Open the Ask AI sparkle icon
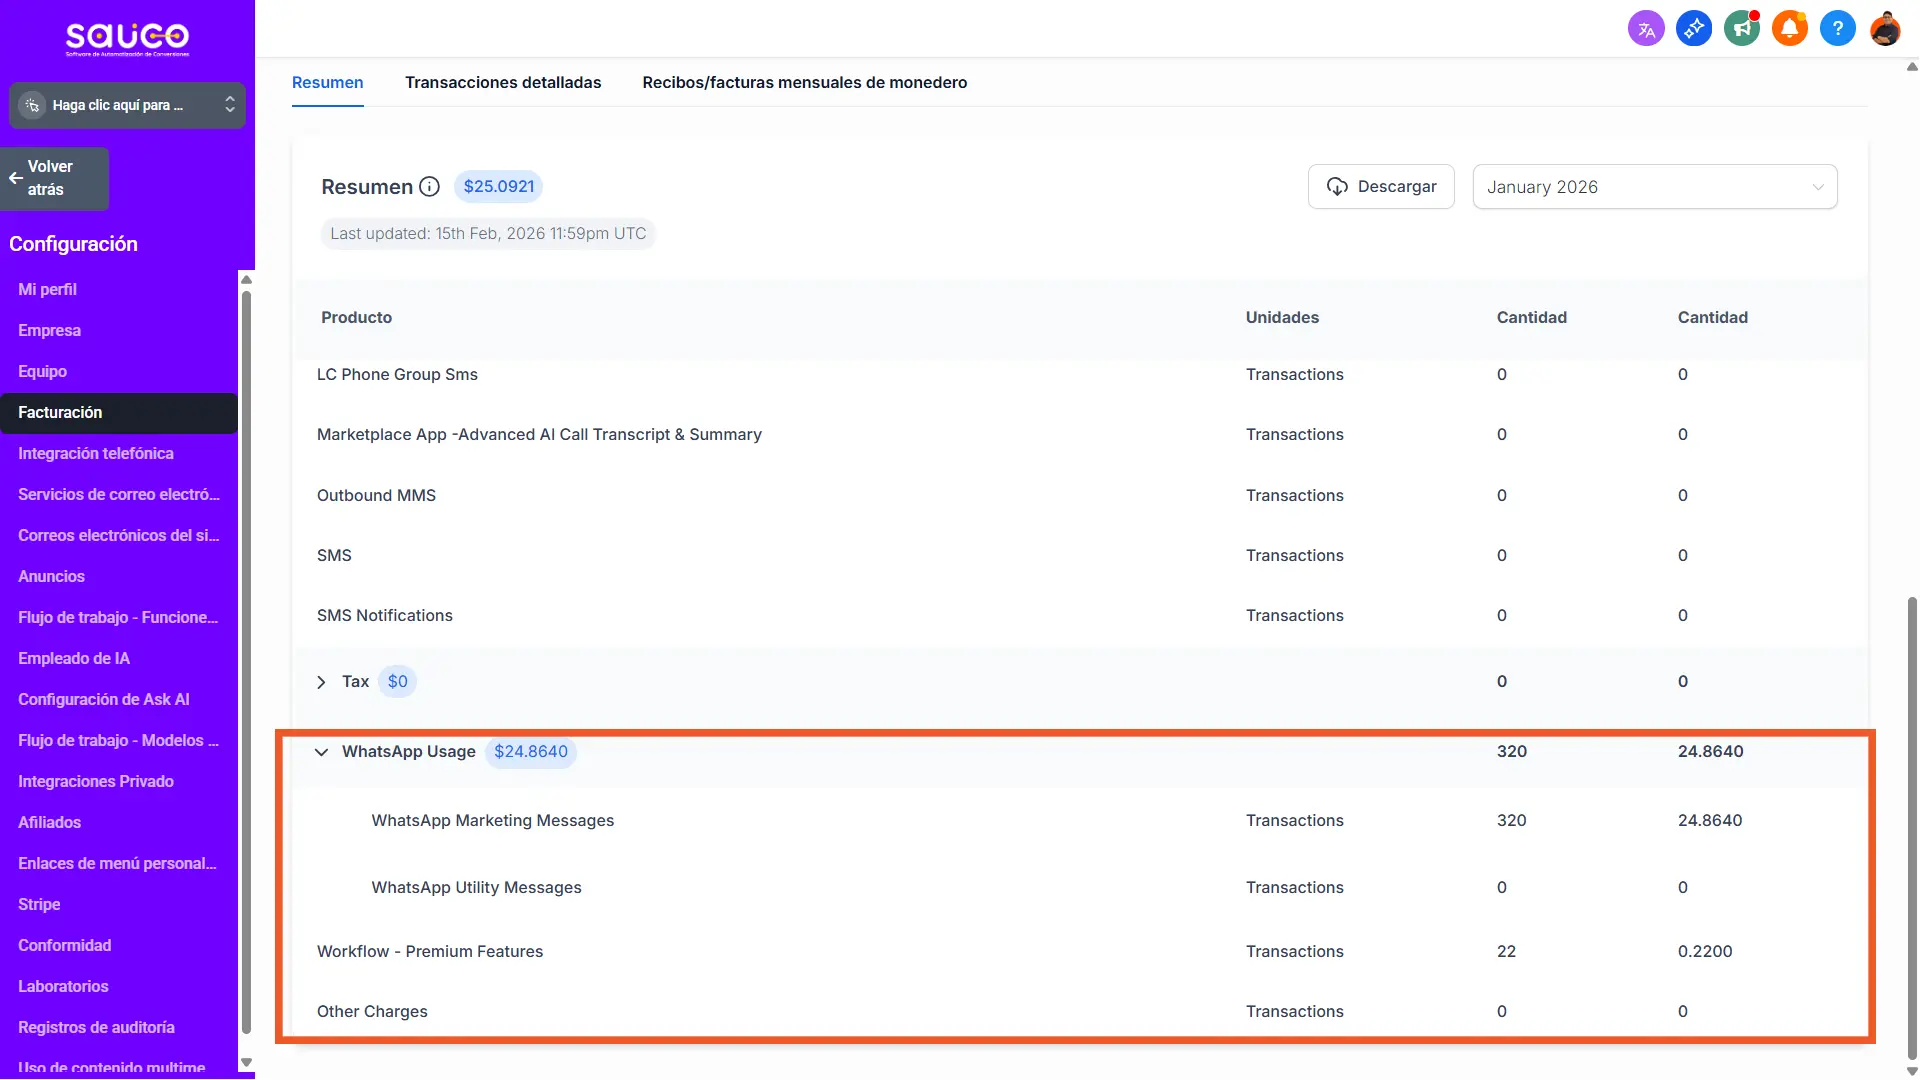The height and width of the screenshot is (1080, 1920). point(1694,29)
